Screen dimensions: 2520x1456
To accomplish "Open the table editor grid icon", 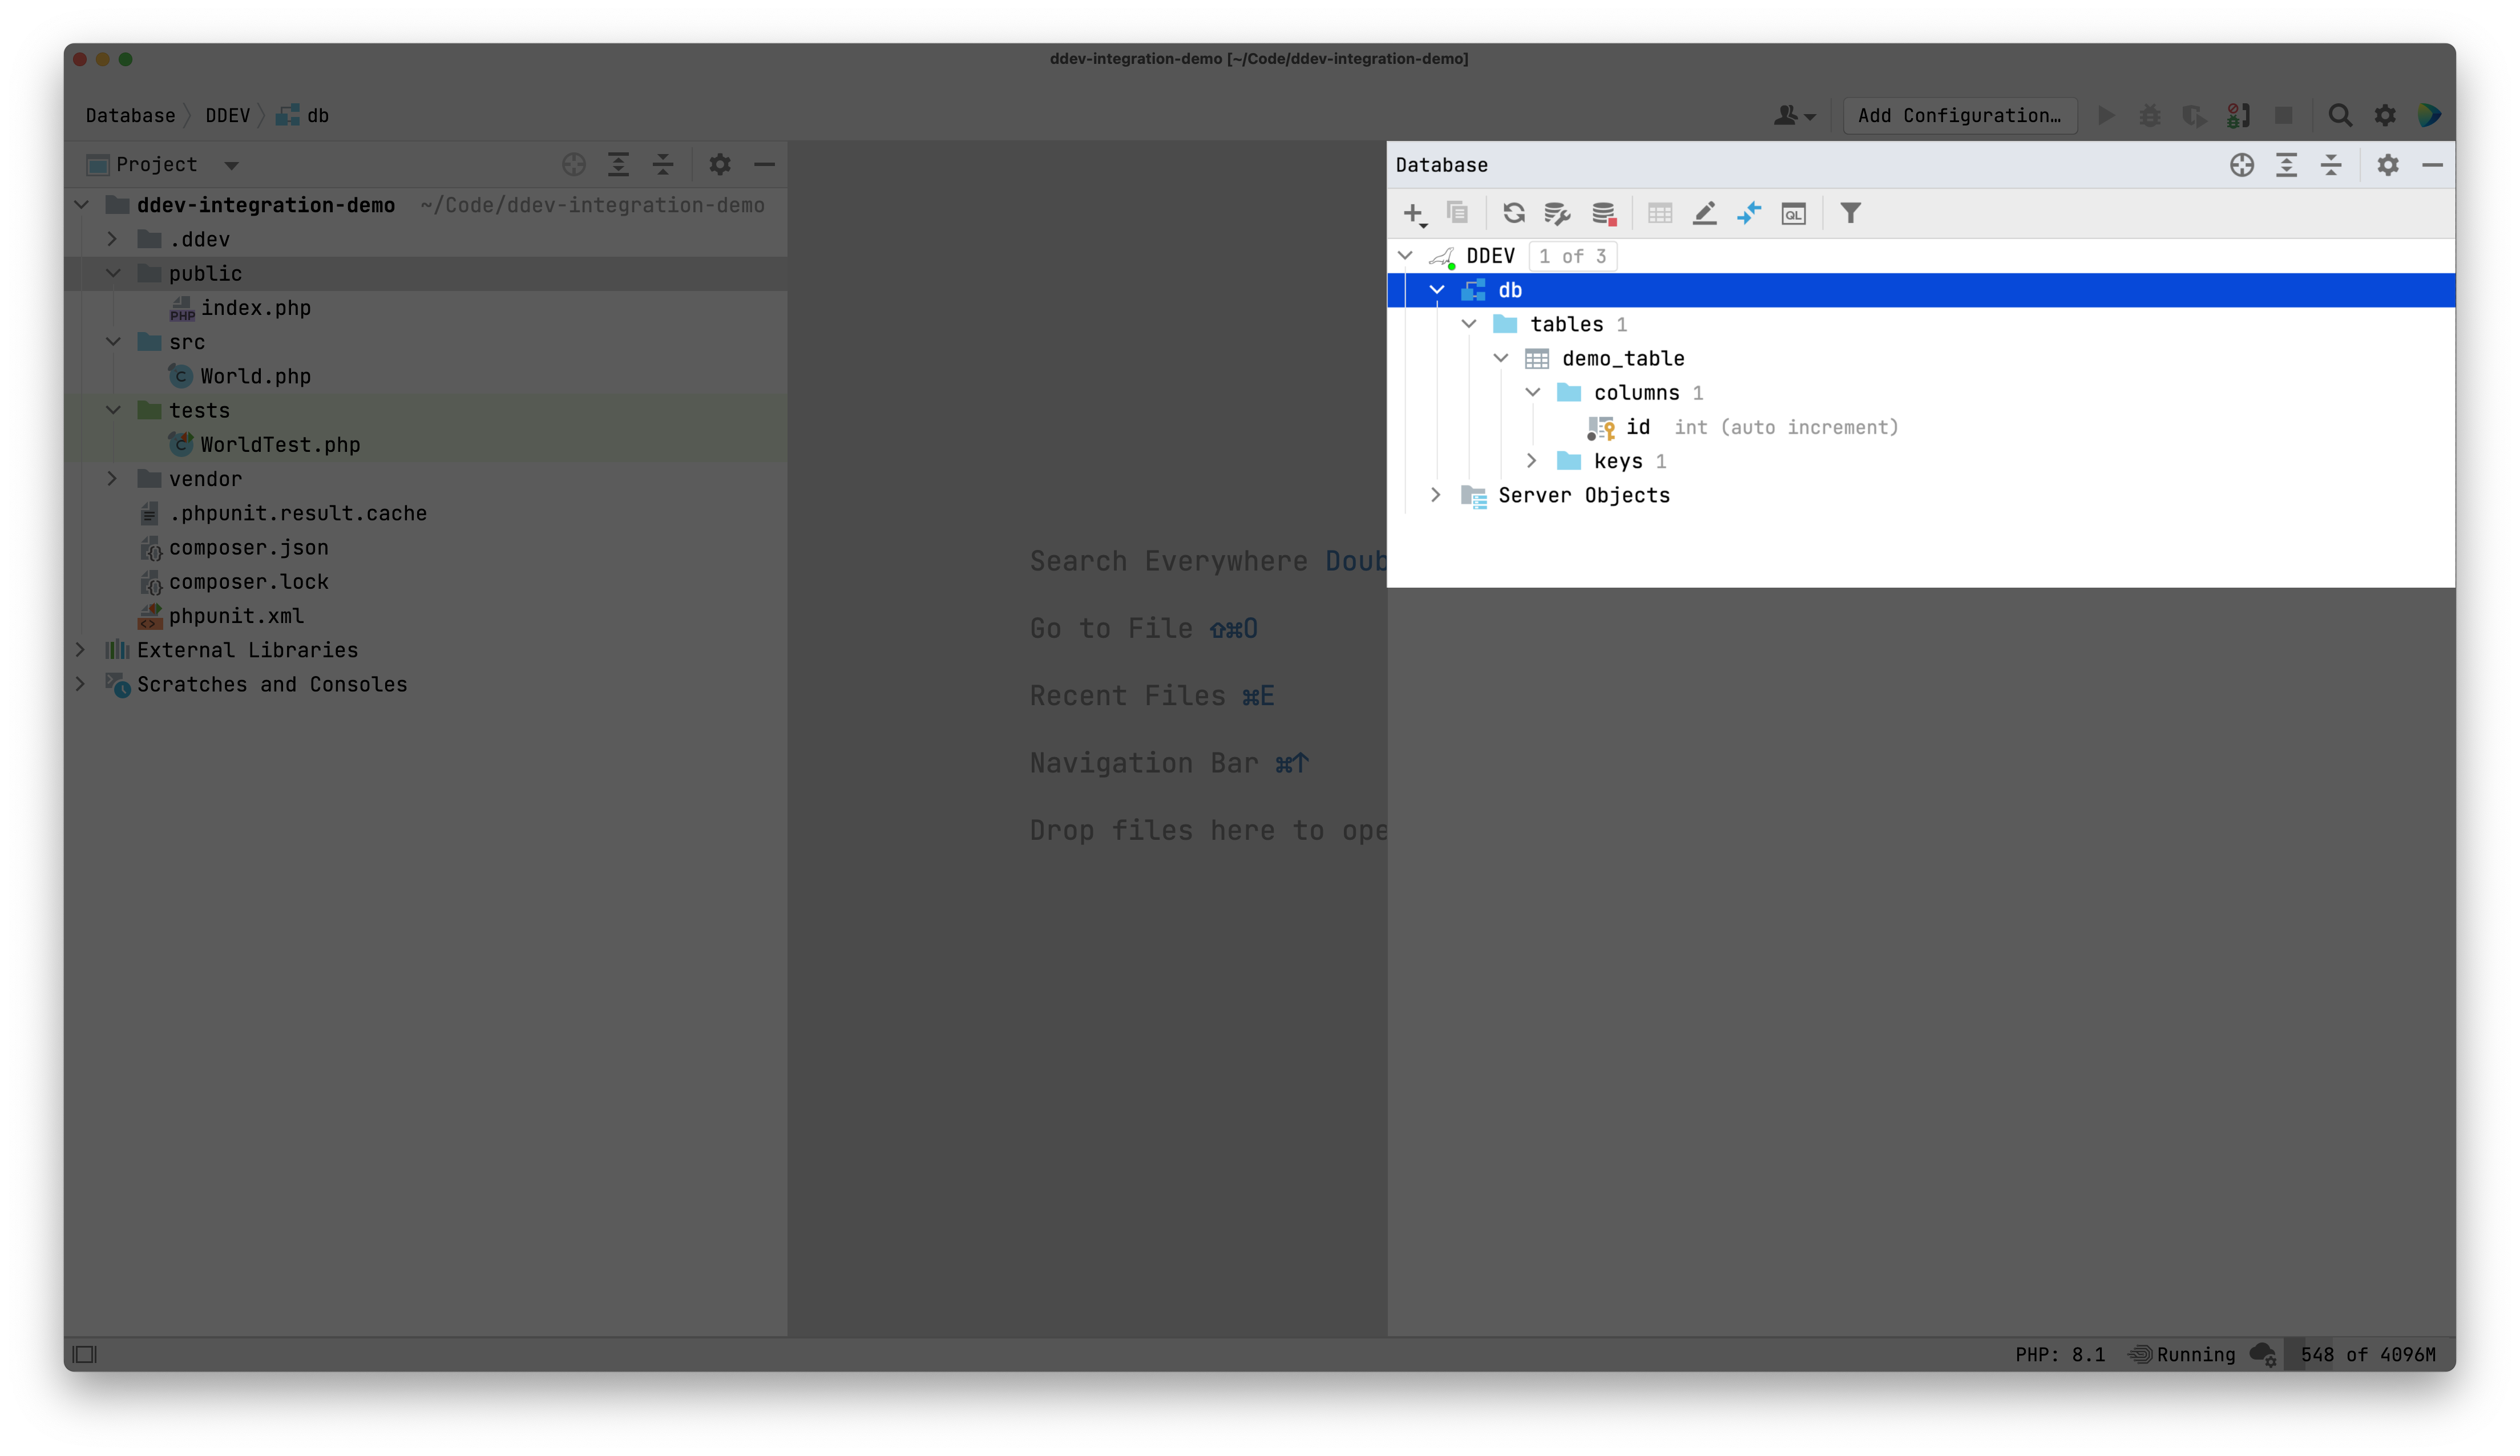I will (x=1660, y=213).
